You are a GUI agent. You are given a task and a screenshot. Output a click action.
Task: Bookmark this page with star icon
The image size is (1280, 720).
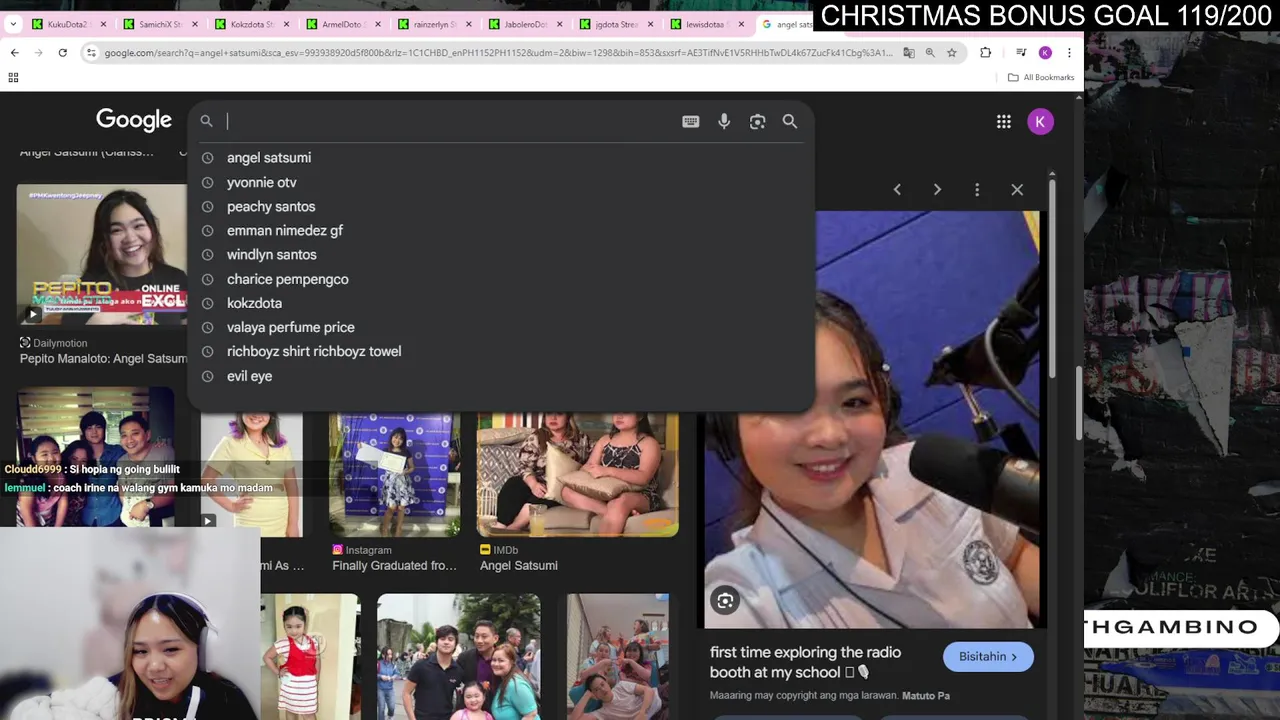tap(952, 52)
